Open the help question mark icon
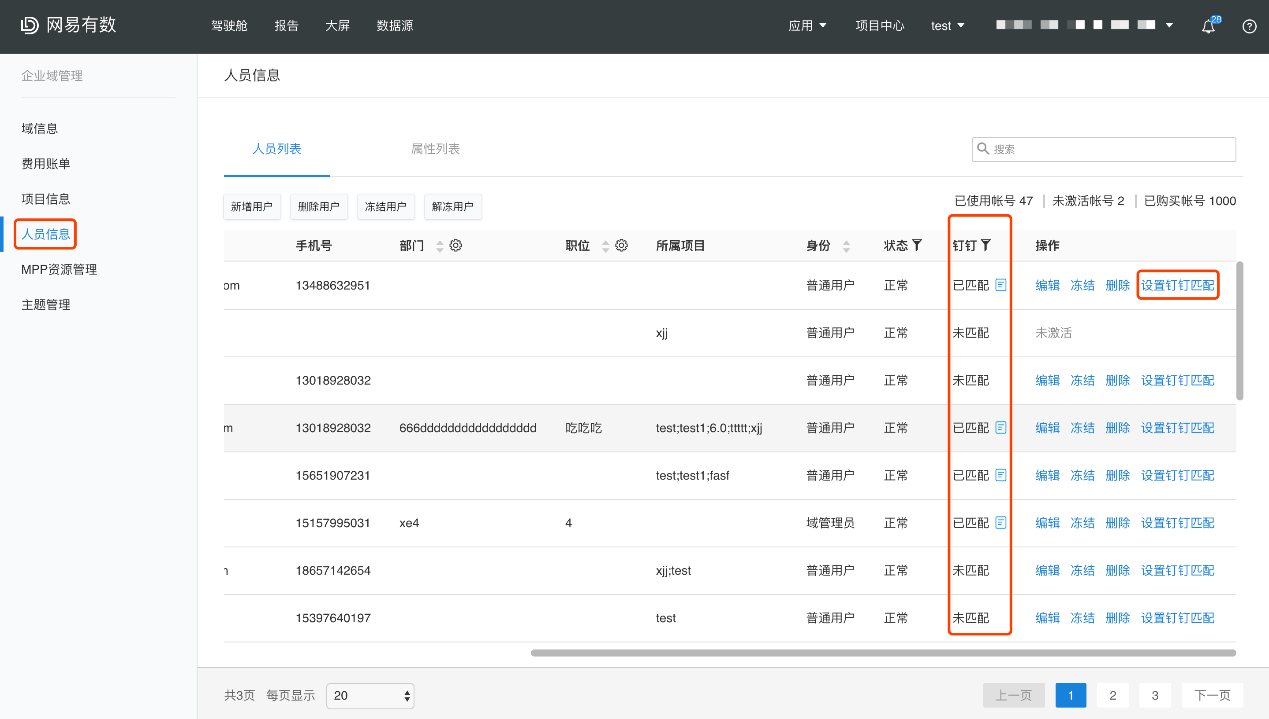This screenshot has width=1269, height=719. pos(1249,27)
